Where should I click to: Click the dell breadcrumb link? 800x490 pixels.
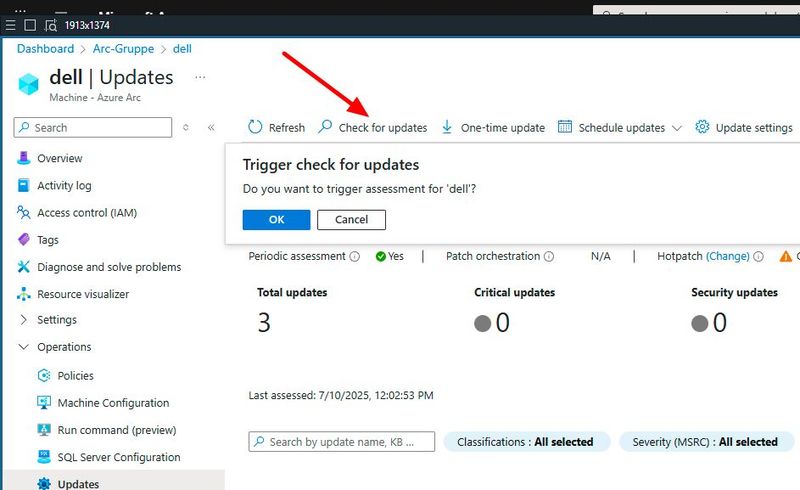[182, 48]
